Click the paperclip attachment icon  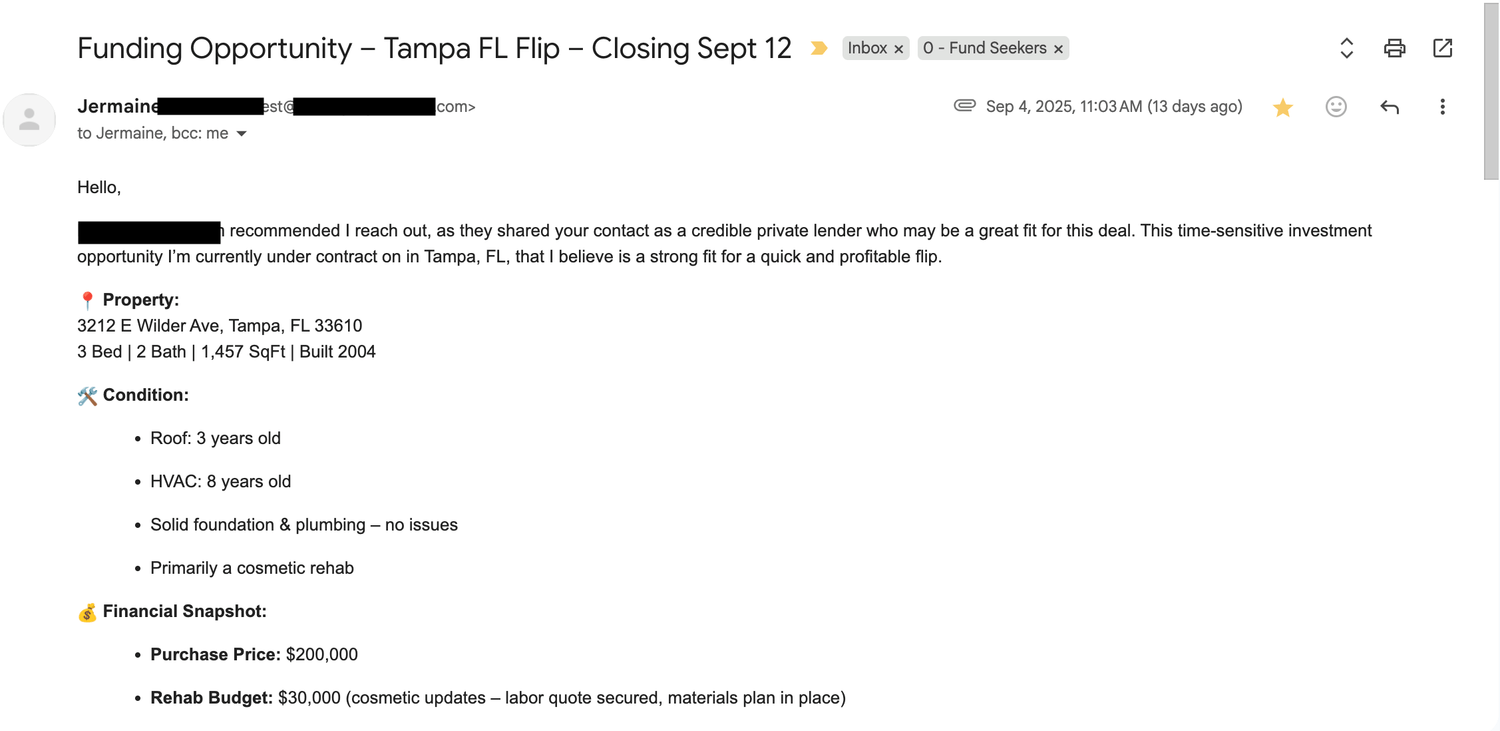click(x=964, y=106)
